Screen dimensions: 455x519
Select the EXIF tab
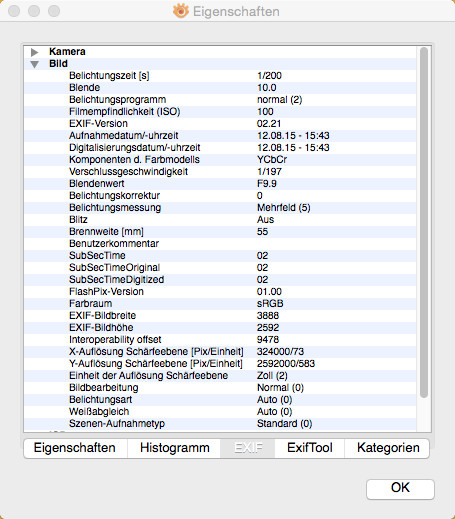(x=248, y=448)
